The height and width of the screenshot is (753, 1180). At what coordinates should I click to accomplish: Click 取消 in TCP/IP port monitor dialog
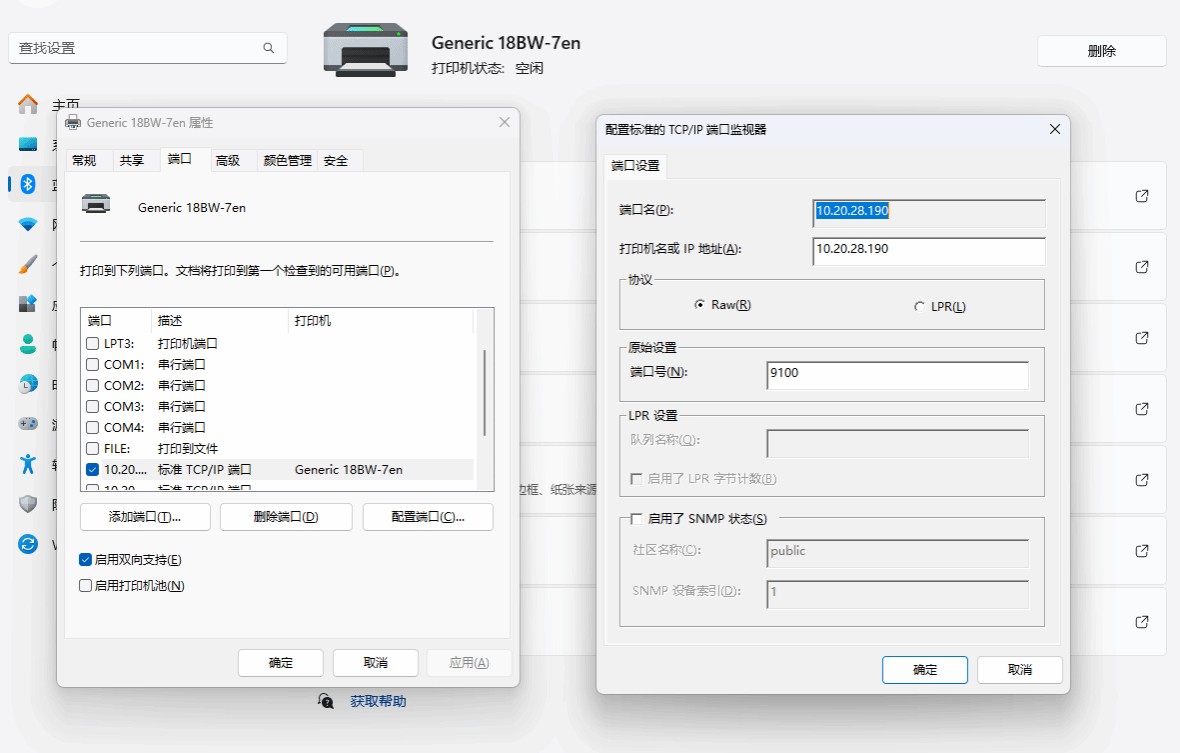point(1020,670)
